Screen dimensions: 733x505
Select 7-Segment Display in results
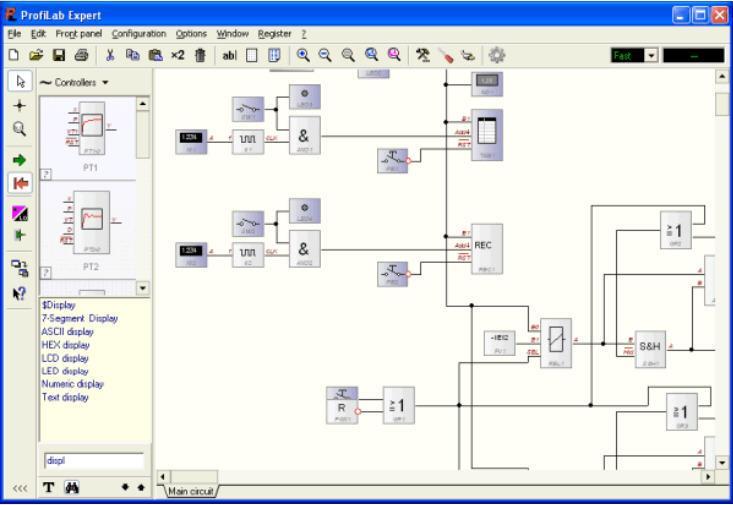point(79,318)
